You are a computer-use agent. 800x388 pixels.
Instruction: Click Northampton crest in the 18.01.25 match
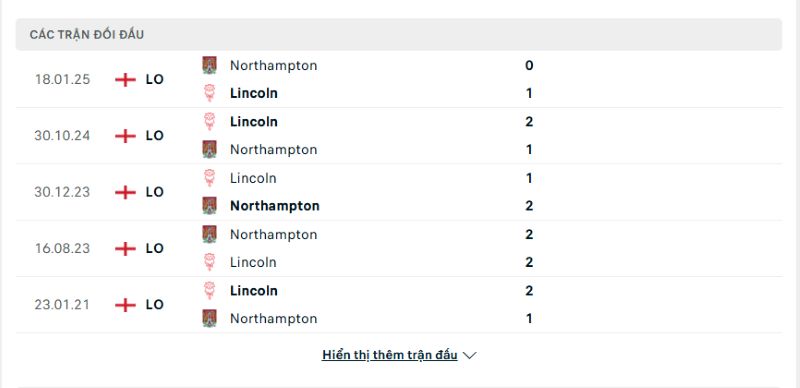click(x=209, y=65)
